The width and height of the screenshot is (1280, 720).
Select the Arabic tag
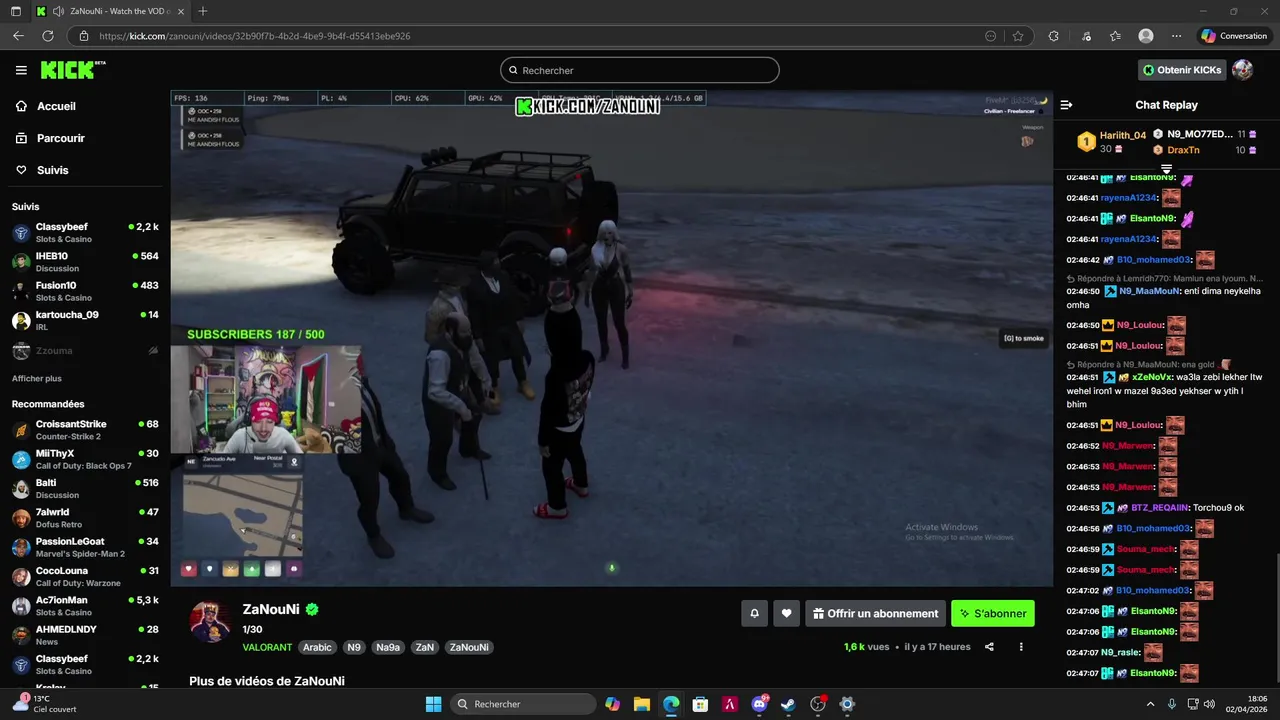tap(317, 647)
